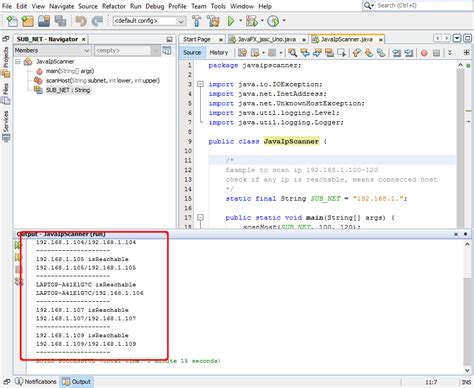
Task: Click the Profile Project icon
Action: (273, 21)
